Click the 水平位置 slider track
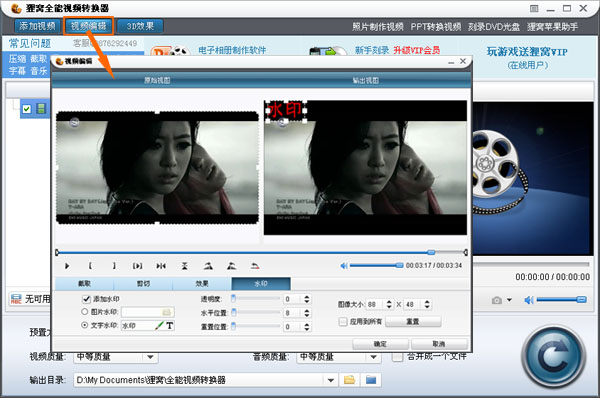Image resolution: width=600 pixels, height=398 pixels. coord(256,313)
